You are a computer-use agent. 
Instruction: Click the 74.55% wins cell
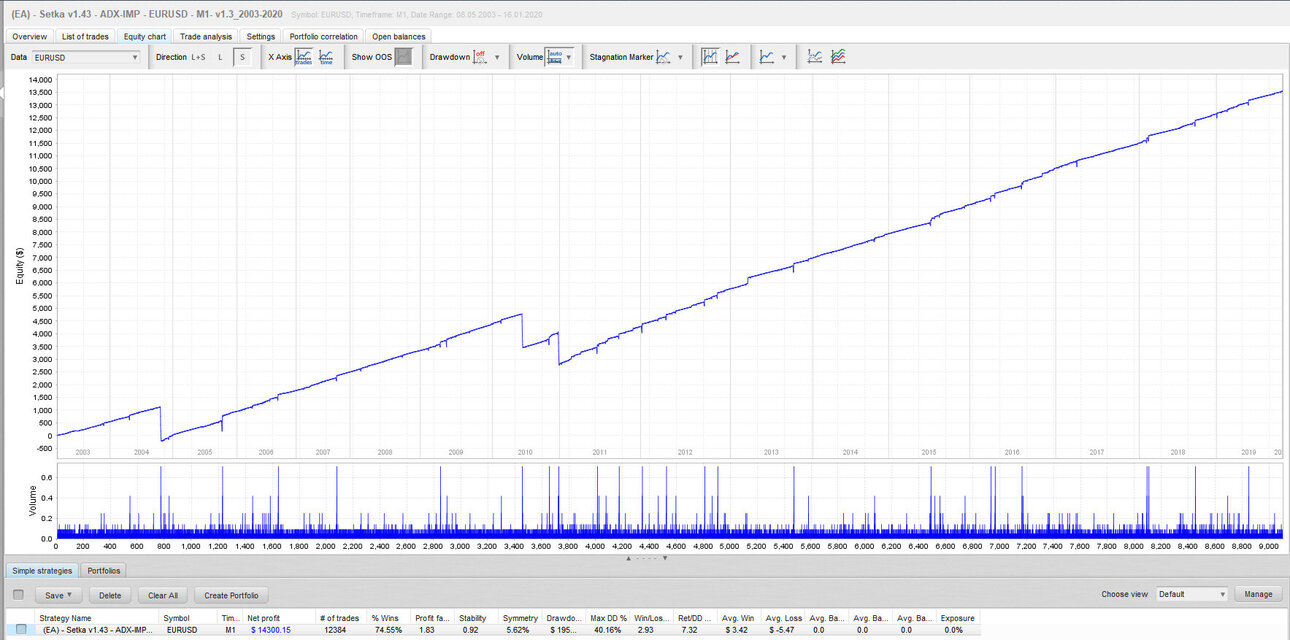click(x=386, y=629)
